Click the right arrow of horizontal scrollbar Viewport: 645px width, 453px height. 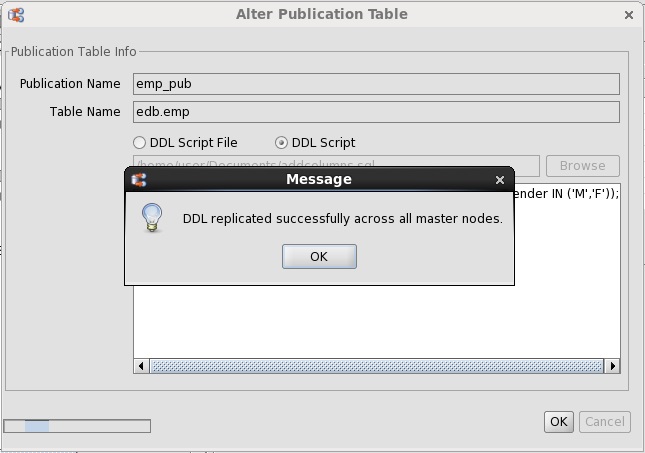coord(613,366)
